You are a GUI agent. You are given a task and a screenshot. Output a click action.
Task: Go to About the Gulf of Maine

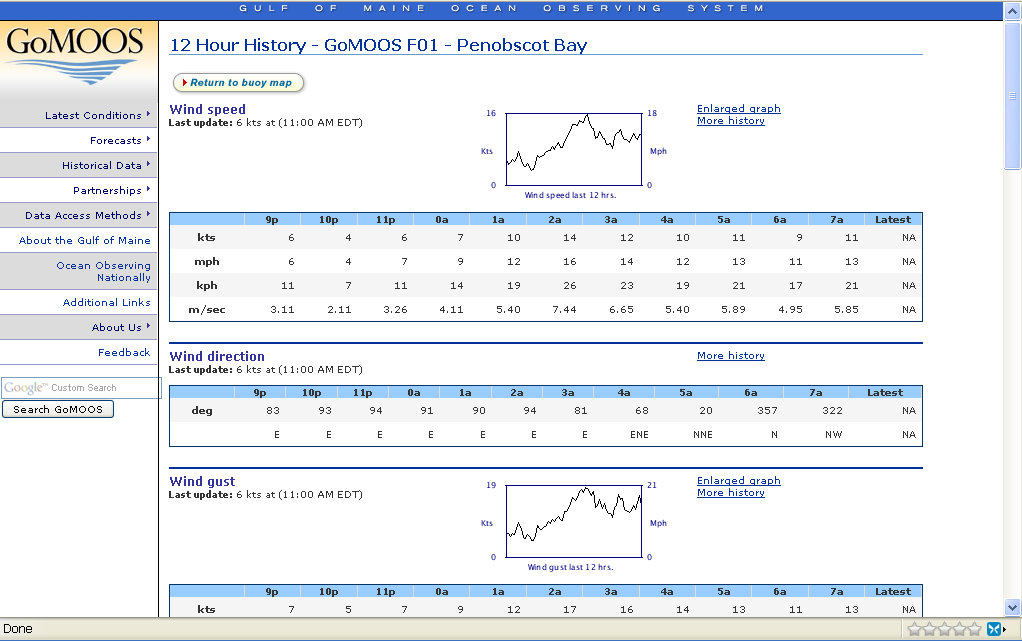click(85, 240)
